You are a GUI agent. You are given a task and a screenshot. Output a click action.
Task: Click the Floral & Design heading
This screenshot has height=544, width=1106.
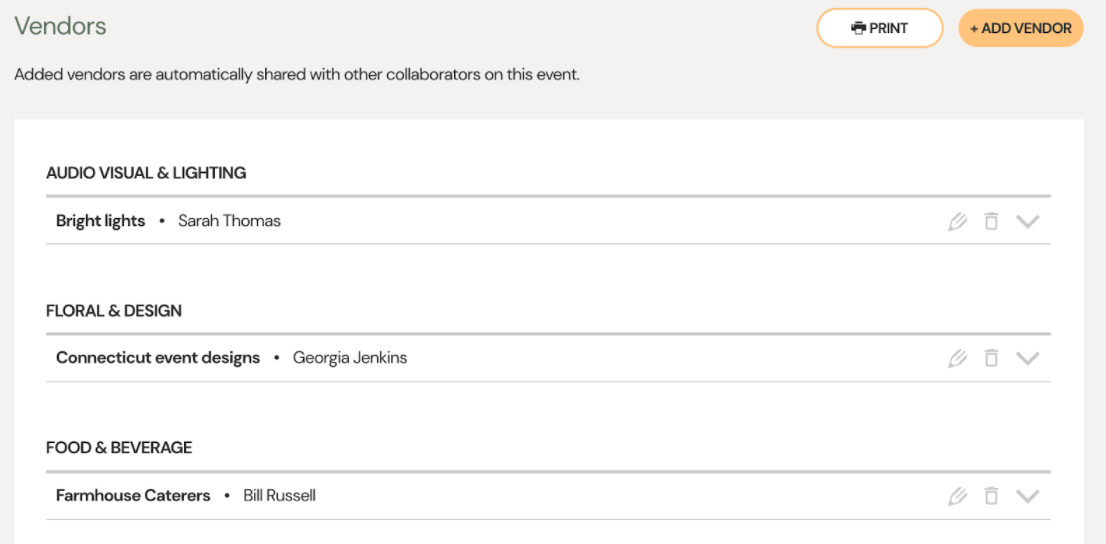pyautogui.click(x=114, y=310)
